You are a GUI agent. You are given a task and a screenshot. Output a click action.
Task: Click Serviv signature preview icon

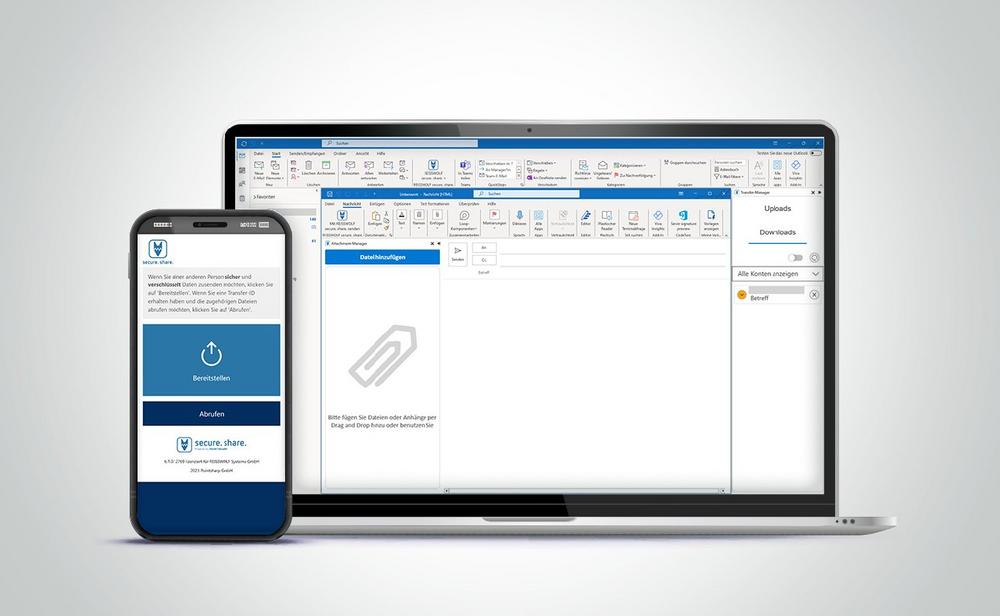(x=683, y=216)
